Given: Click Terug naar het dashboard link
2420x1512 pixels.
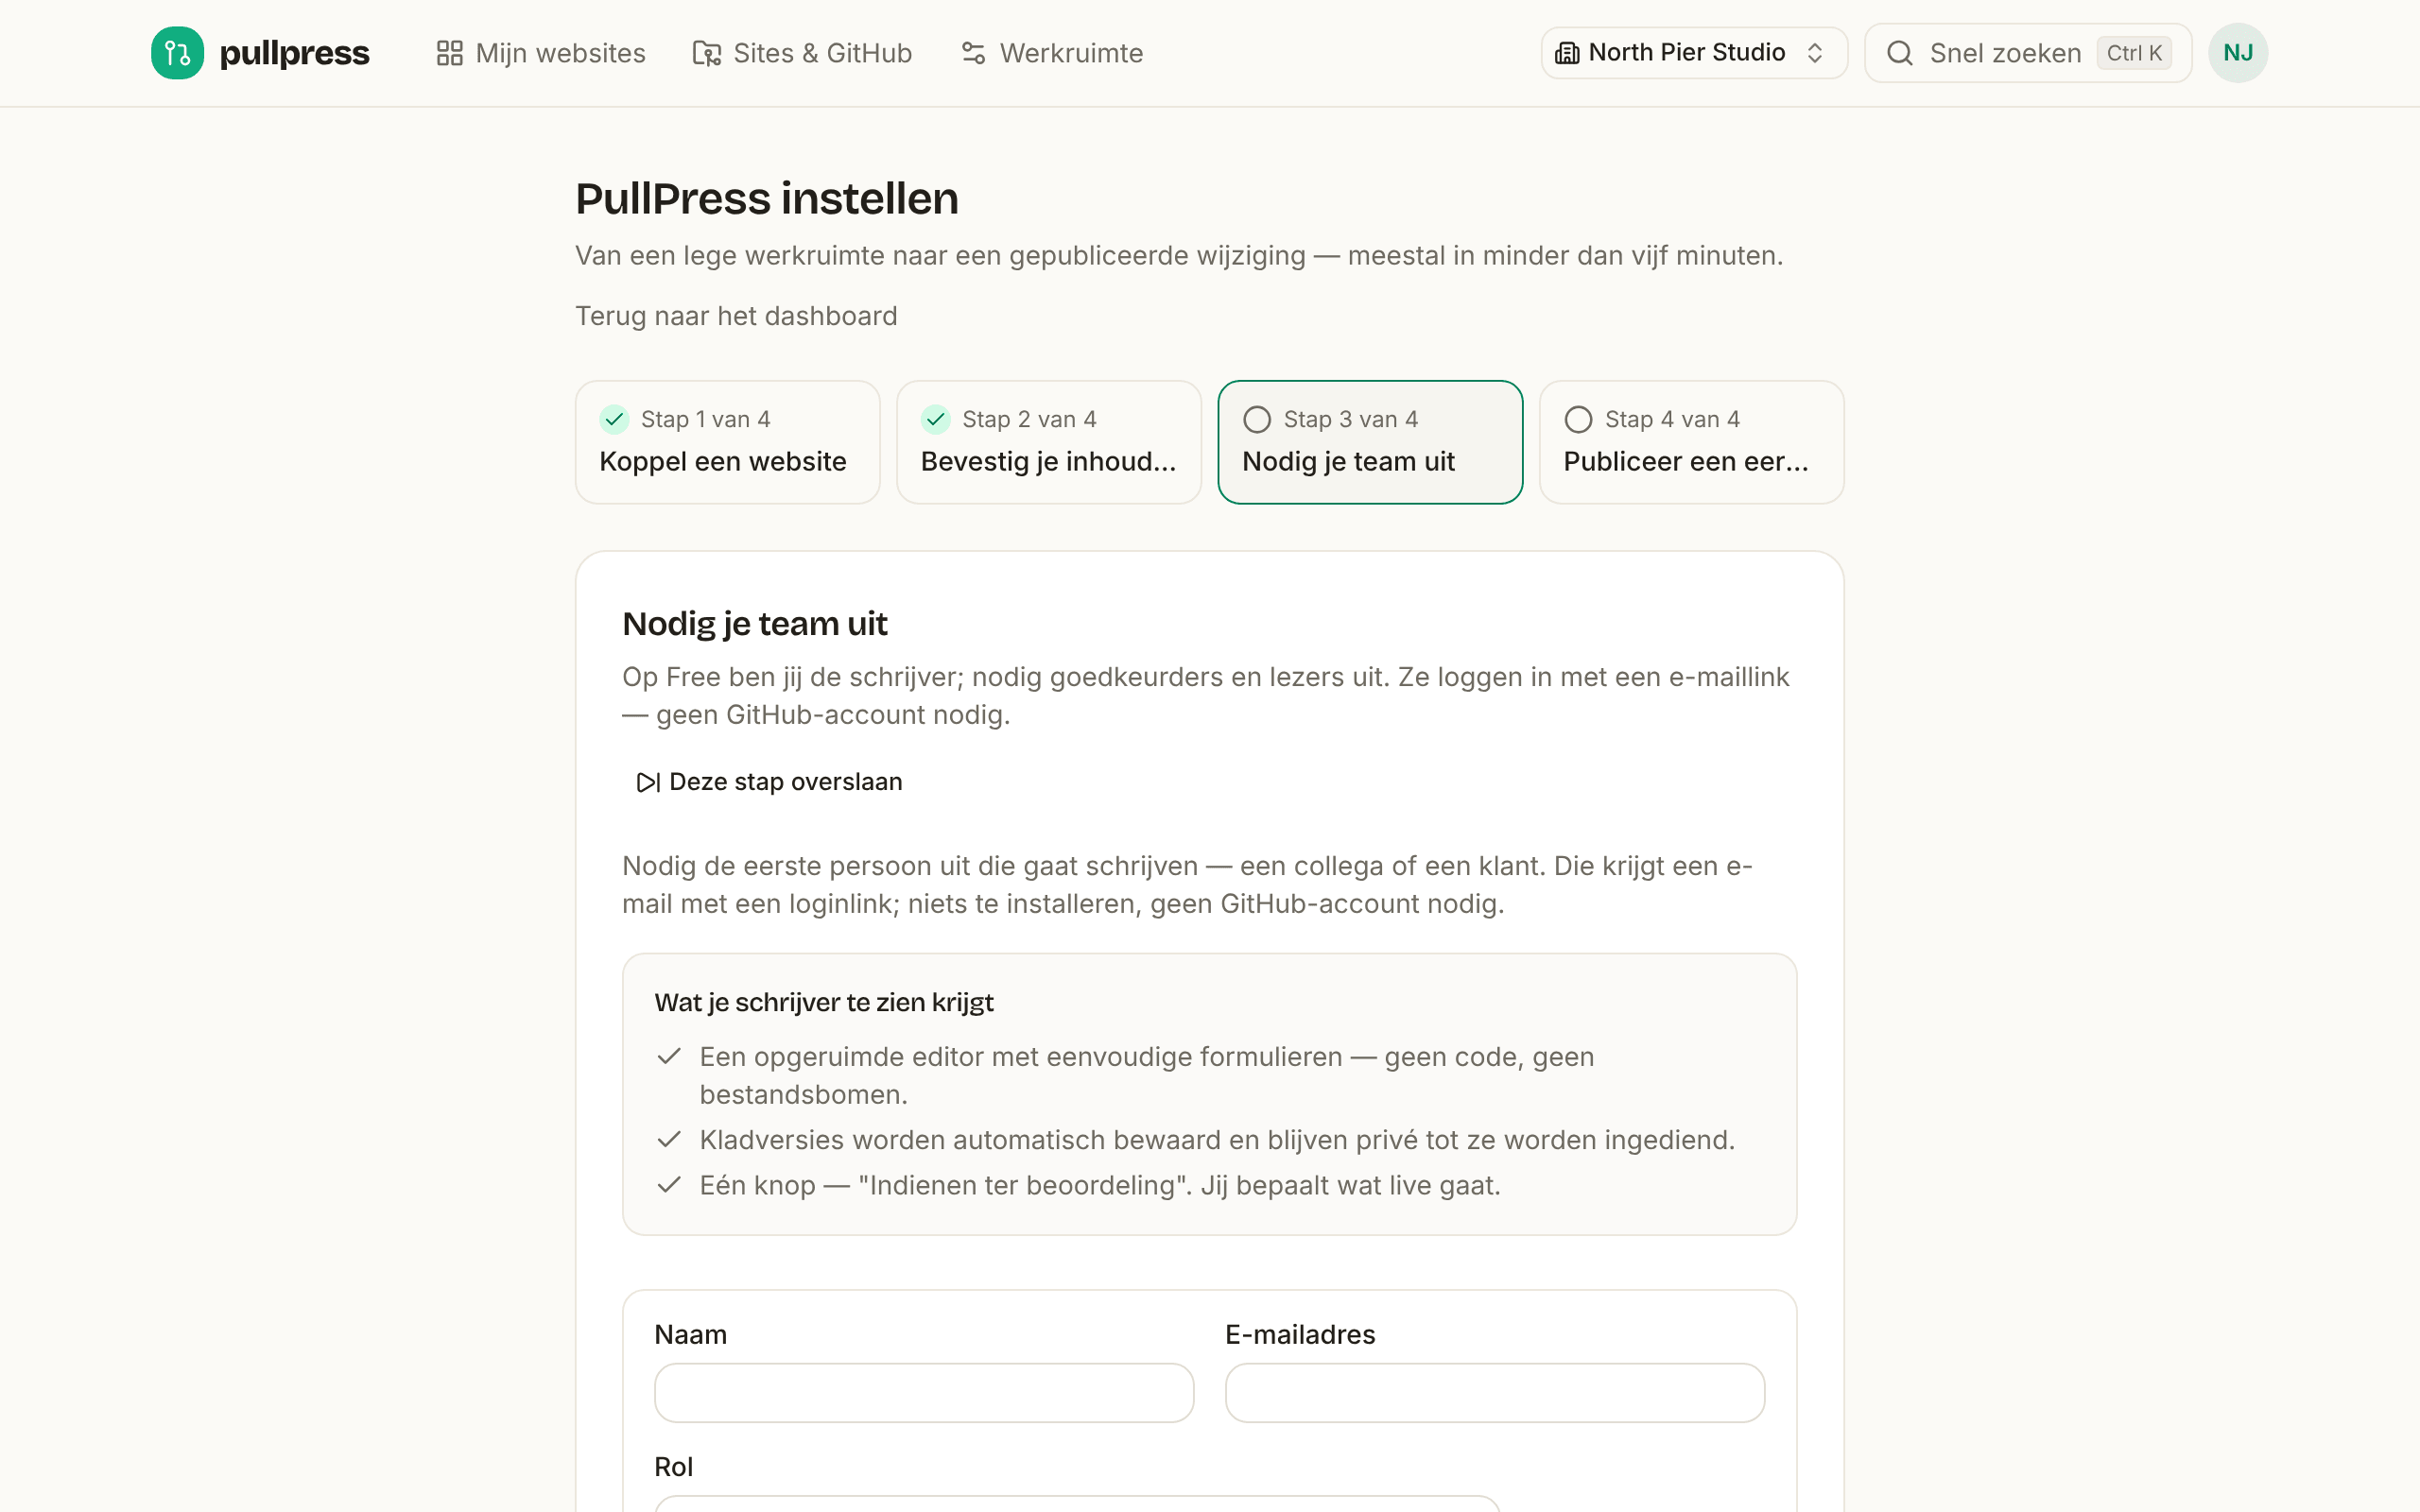Looking at the screenshot, I should [736, 316].
